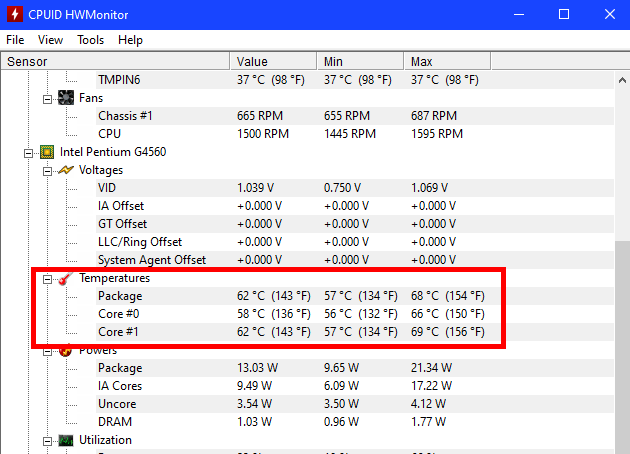The image size is (630, 454).
Task: Click the vertical scrollbar thumb
Action: coord(622,347)
